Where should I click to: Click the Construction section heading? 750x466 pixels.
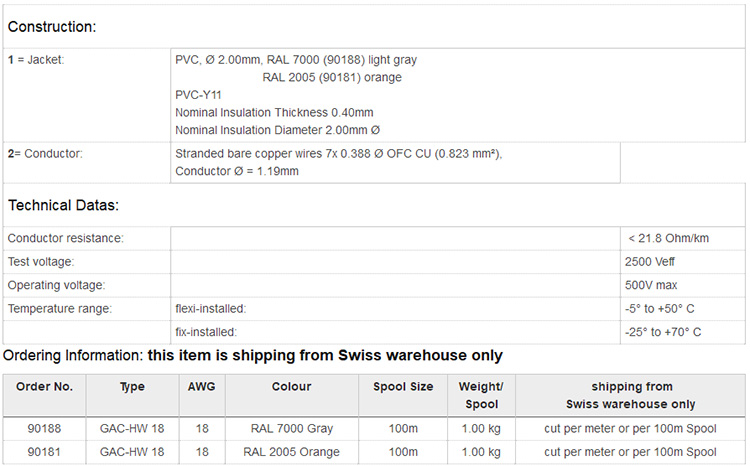[x=51, y=26]
